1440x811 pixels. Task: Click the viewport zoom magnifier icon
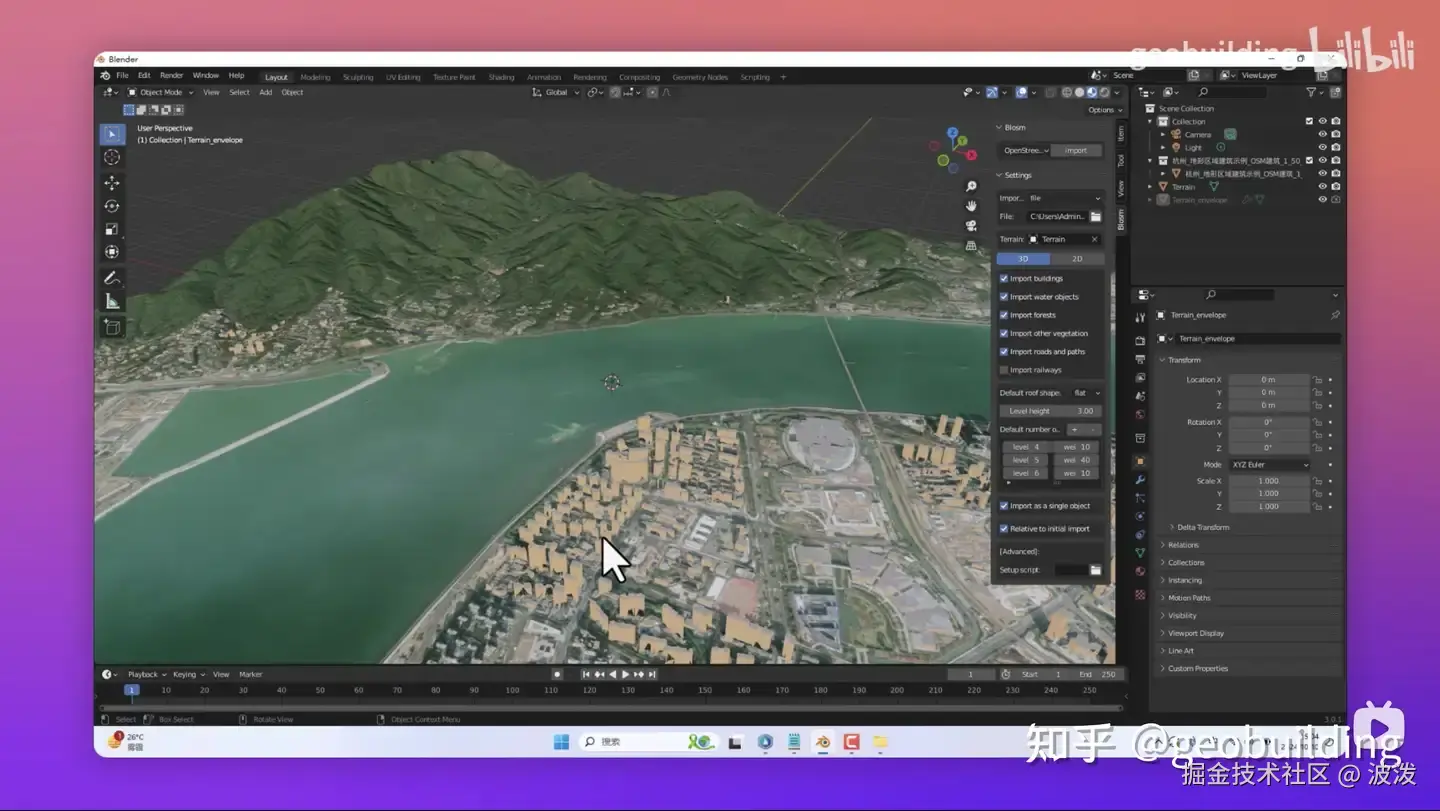click(970, 187)
